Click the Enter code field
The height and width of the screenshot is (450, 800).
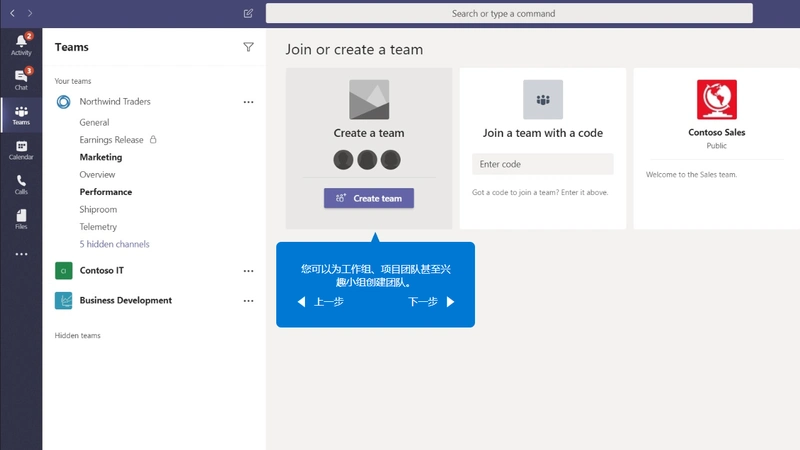click(543, 164)
